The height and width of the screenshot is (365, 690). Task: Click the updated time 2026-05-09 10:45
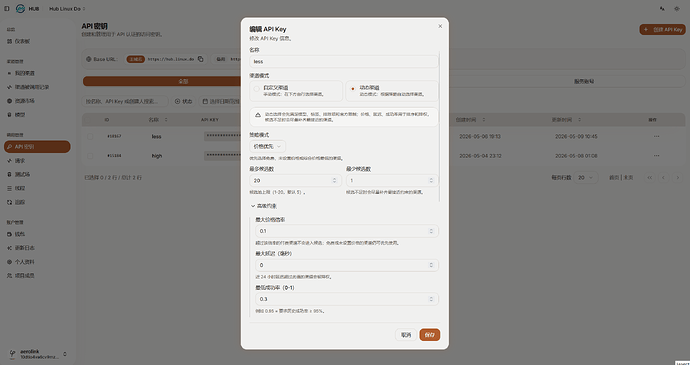pyautogui.click(x=576, y=136)
